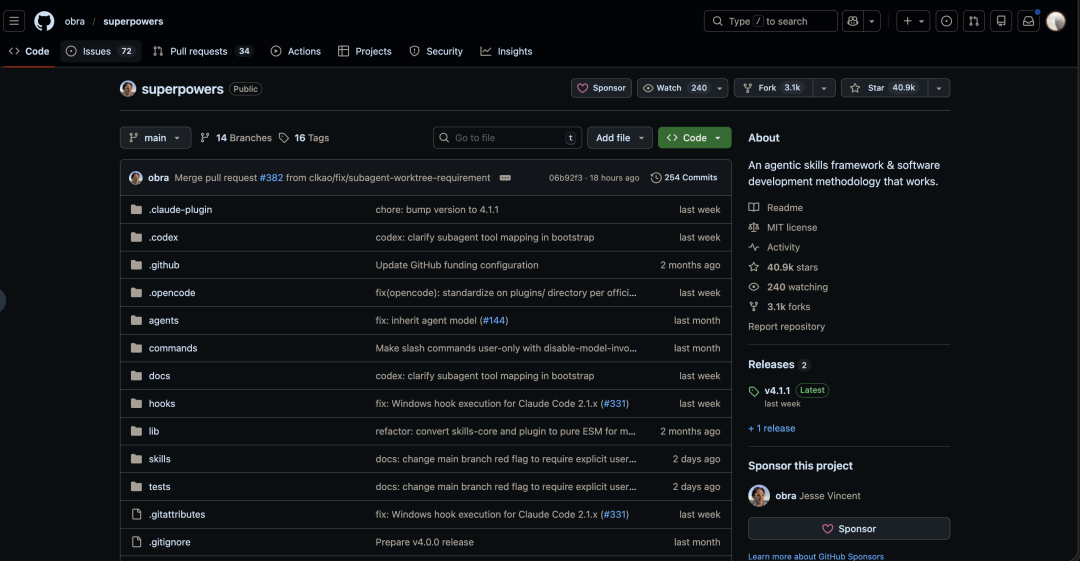Click the 240 watching eye icon
This screenshot has height=561, width=1080.
[x=754, y=287]
